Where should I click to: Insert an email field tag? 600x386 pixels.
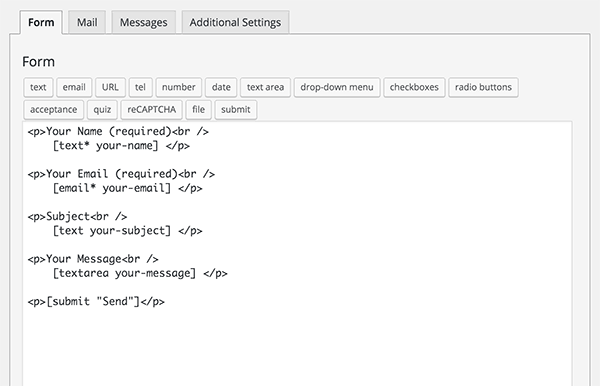point(74,87)
